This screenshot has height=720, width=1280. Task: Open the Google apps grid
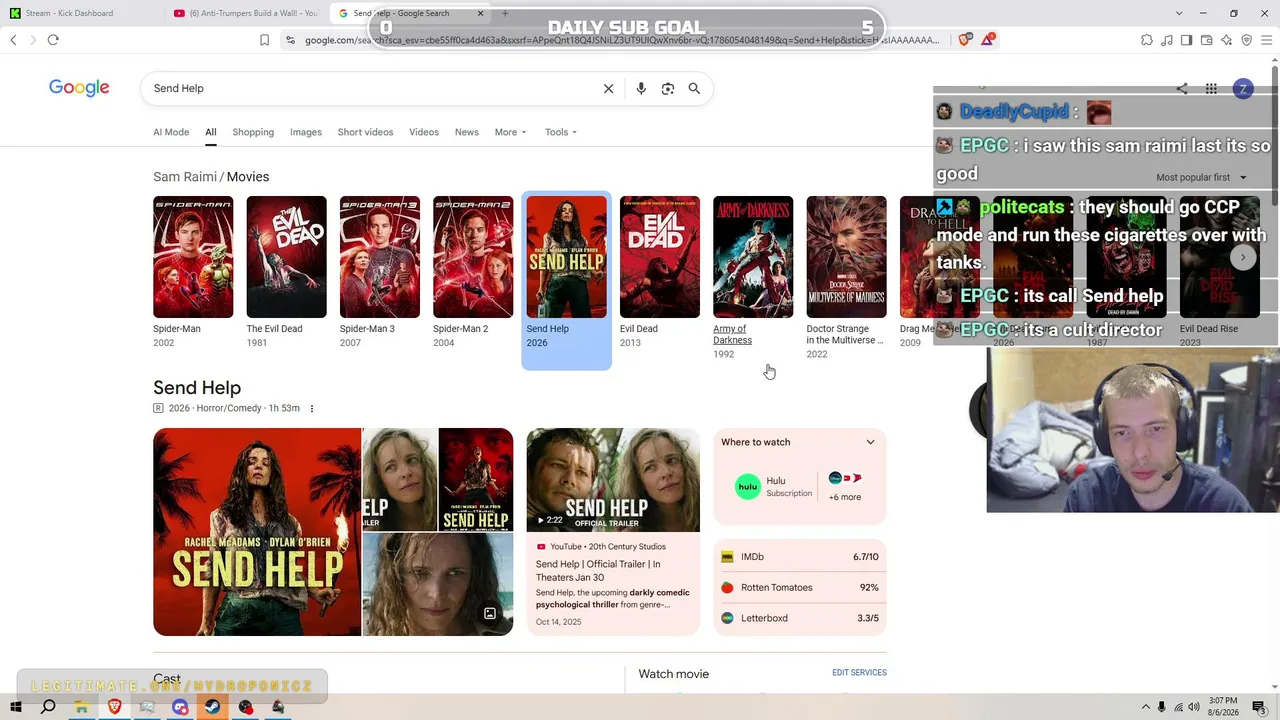click(x=1211, y=89)
